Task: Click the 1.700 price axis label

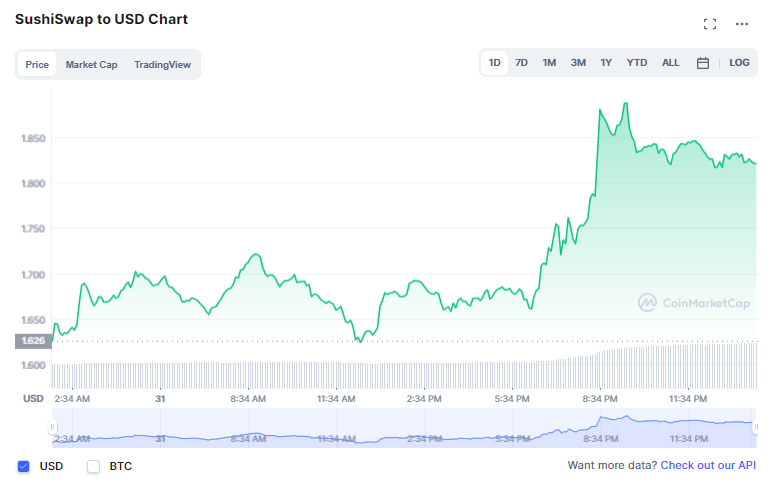Action: (x=33, y=275)
